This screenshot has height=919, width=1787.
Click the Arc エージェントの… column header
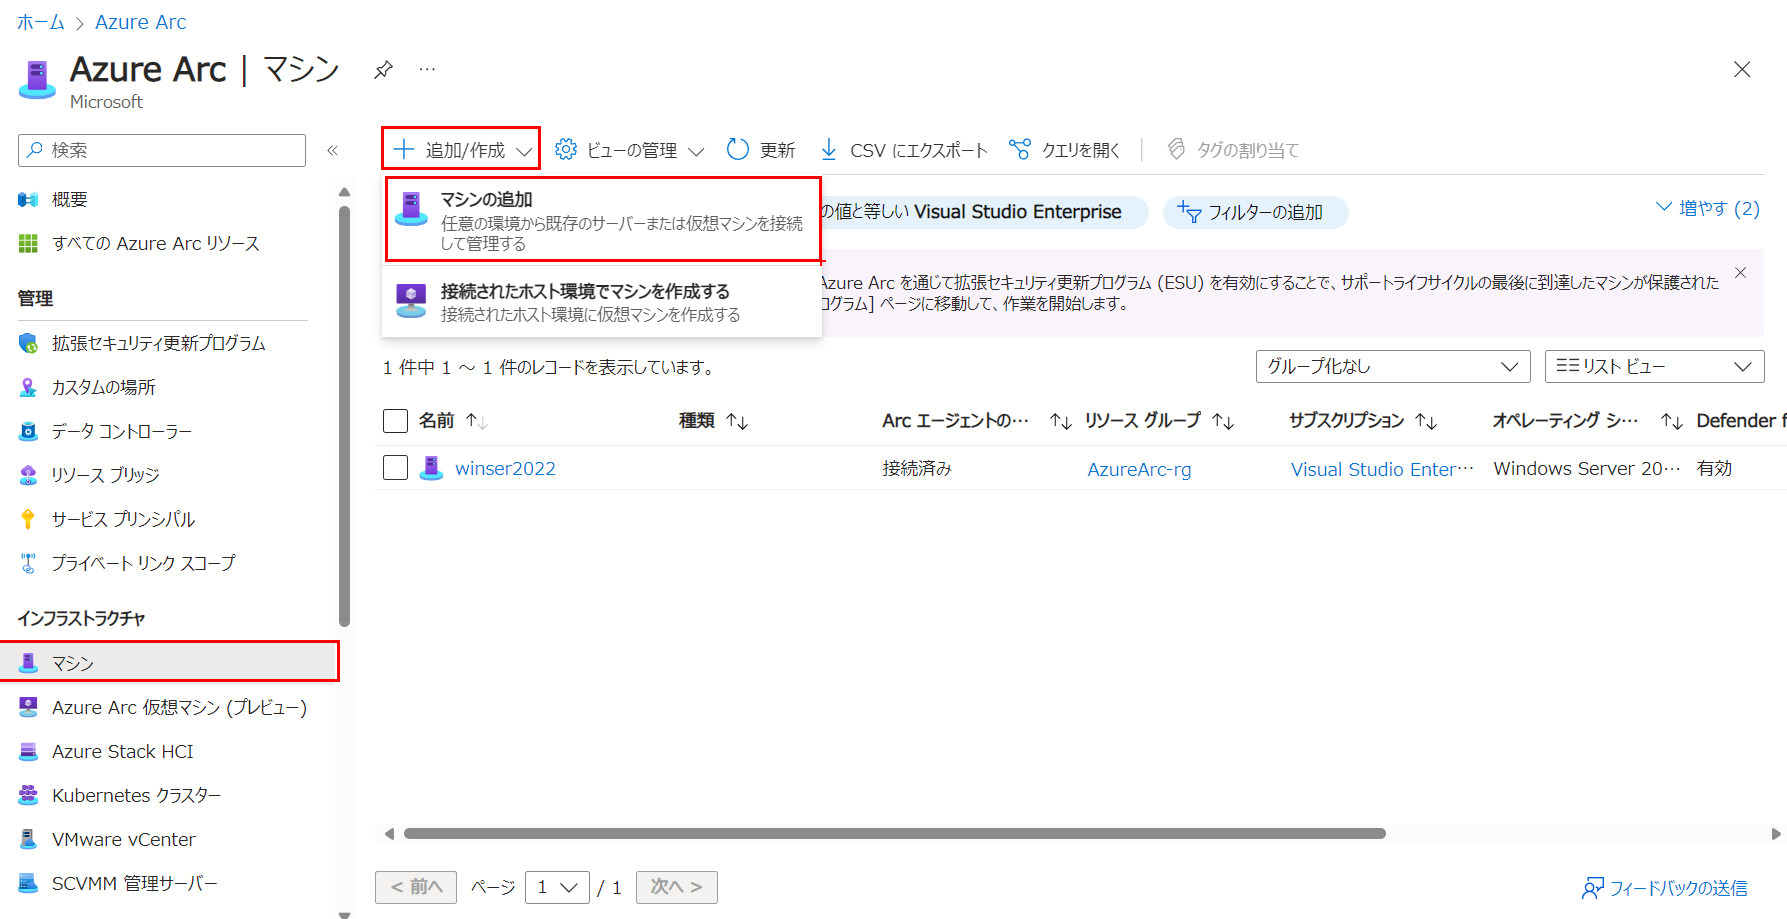[x=955, y=421]
